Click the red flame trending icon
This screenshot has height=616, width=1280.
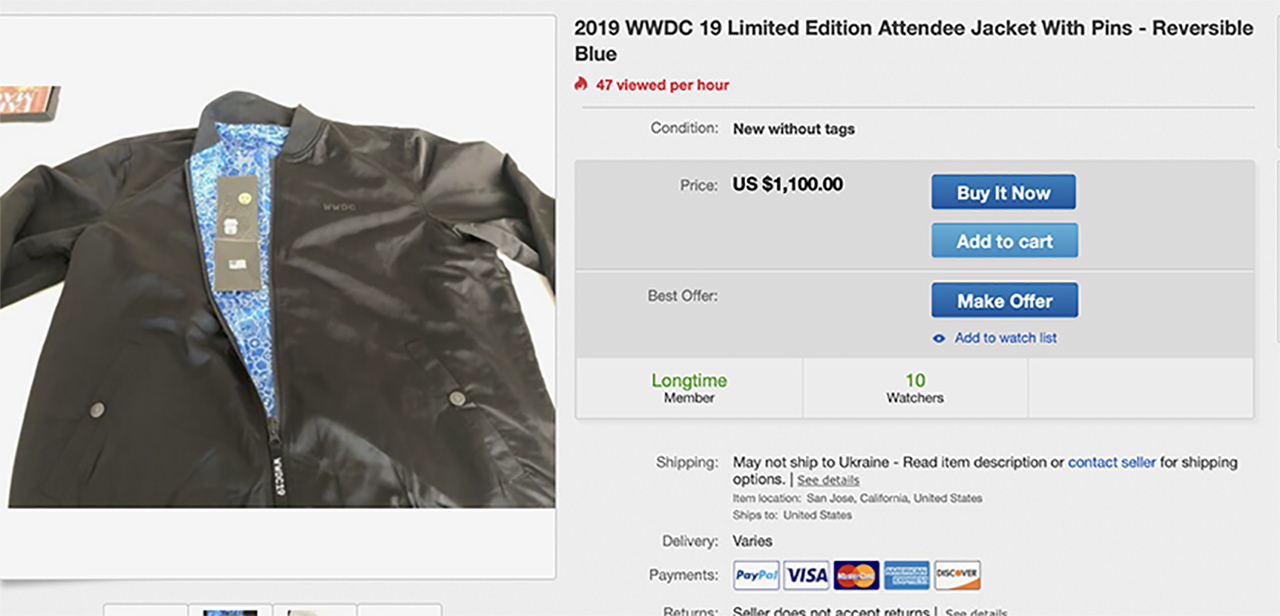[x=581, y=85]
